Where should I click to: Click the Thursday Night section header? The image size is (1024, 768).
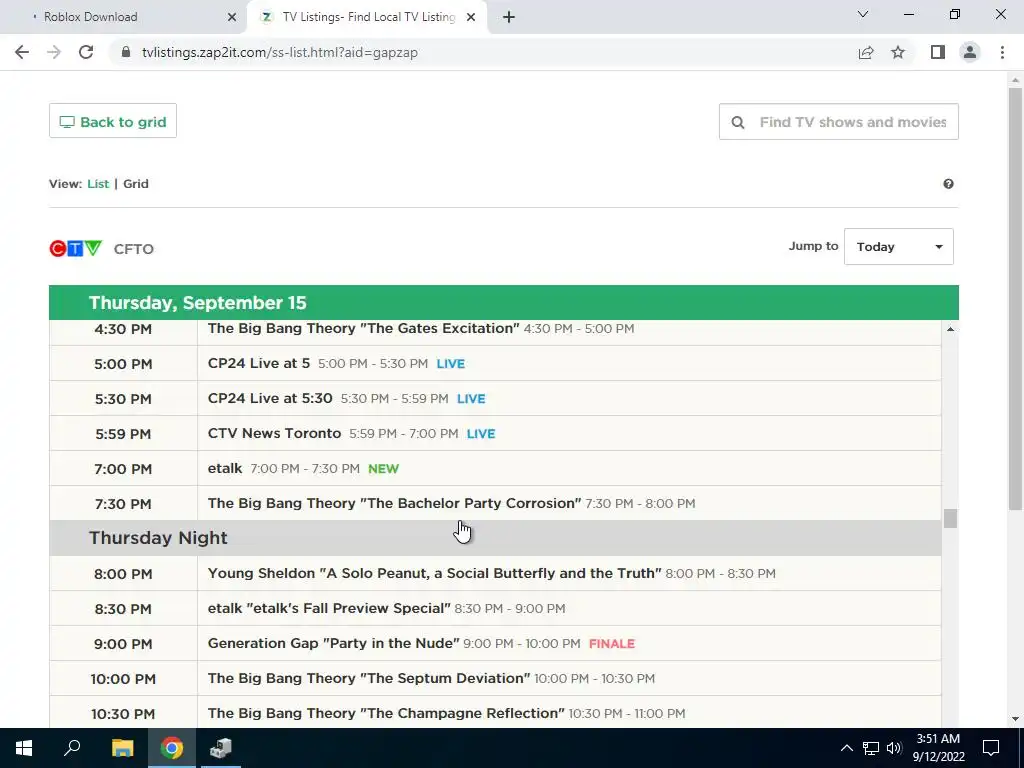pyautogui.click(x=495, y=538)
